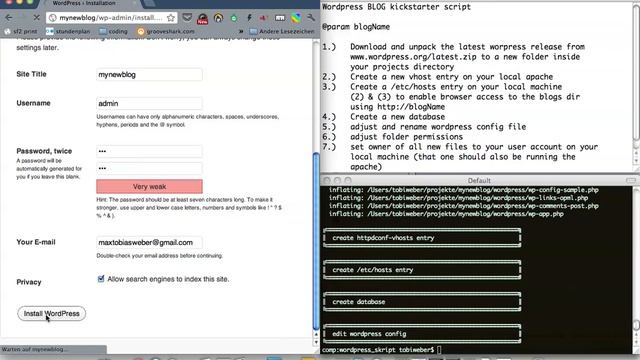The height and width of the screenshot is (360, 640).
Task: Open the green circle extension
Action: pos(234,18)
